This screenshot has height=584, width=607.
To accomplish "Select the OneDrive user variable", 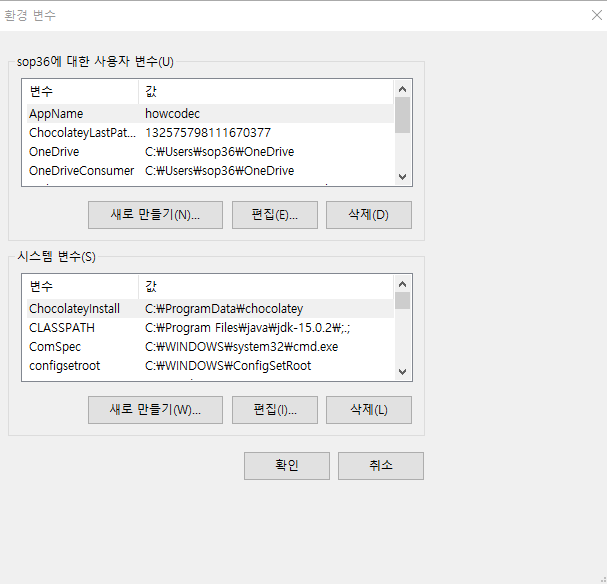I will [210, 152].
